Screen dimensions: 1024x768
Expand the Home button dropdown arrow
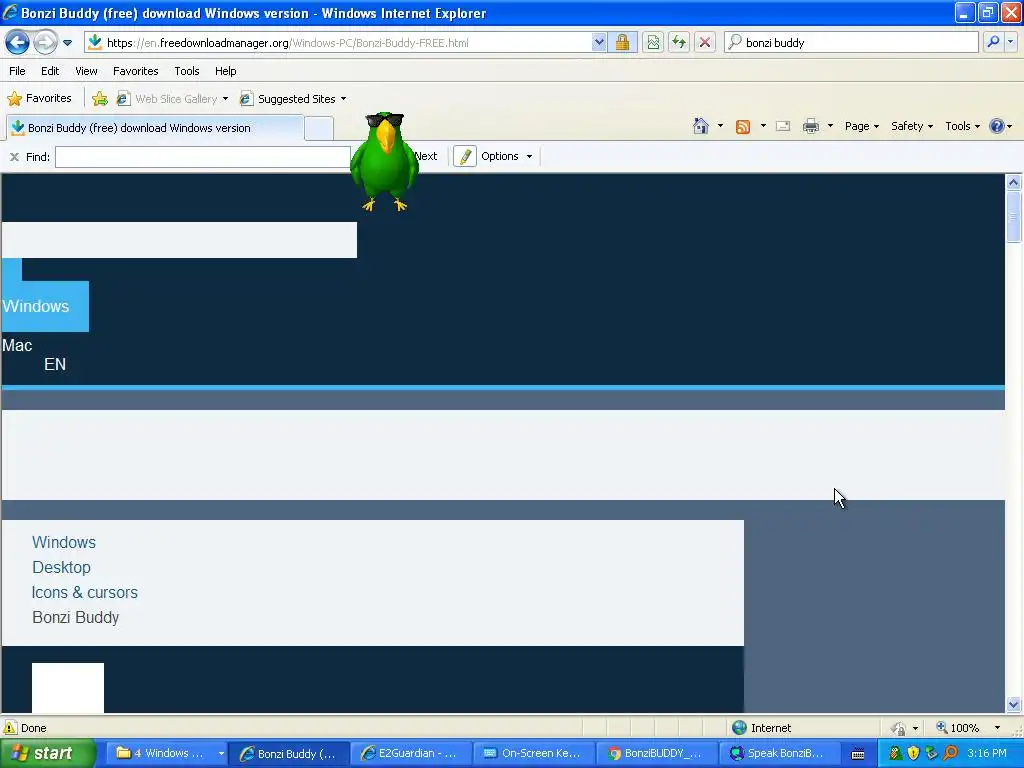tap(720, 126)
